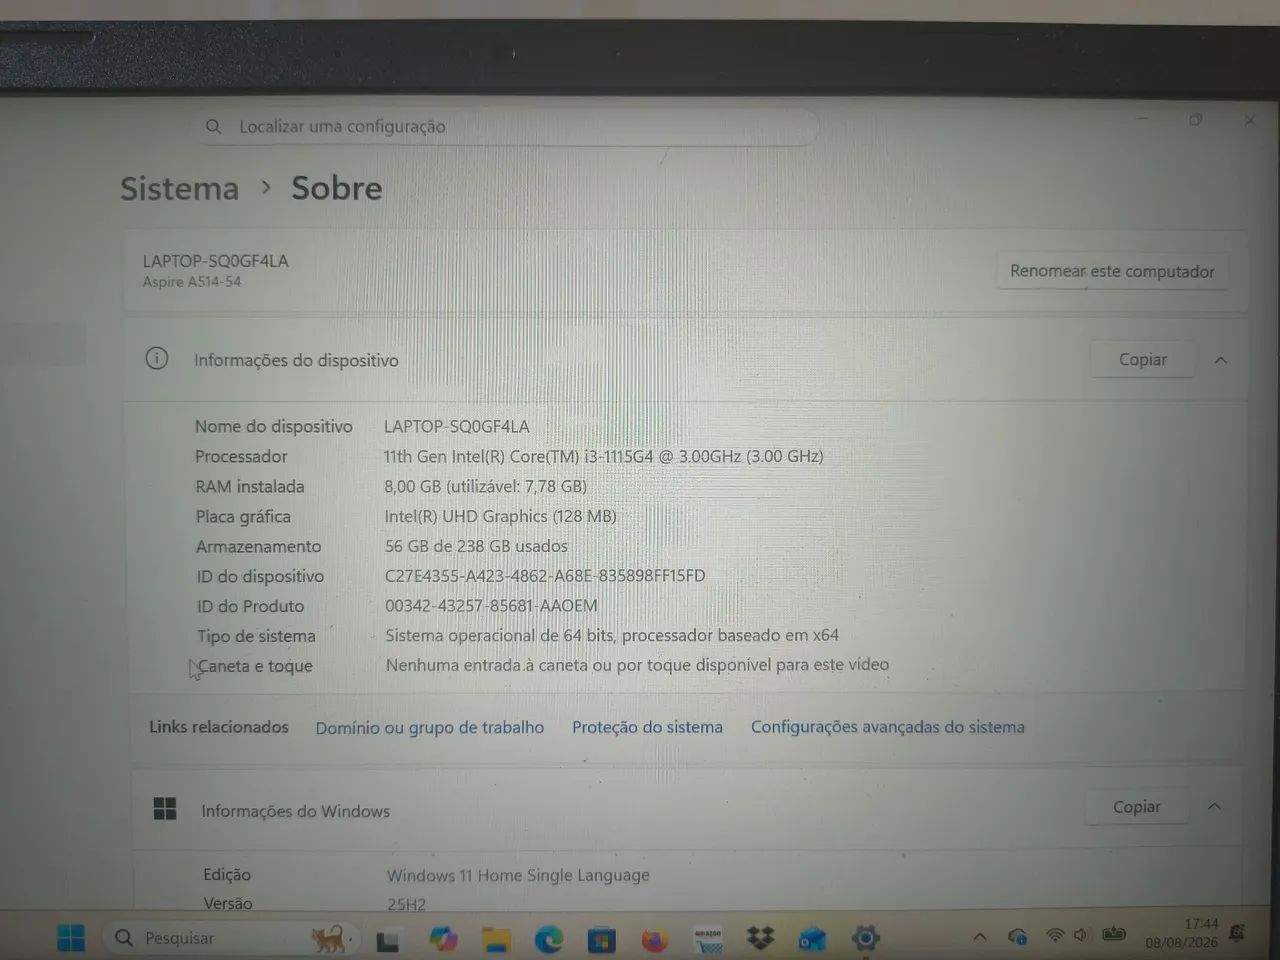Copy the device information with Copiar
1280x960 pixels.
pyautogui.click(x=1142, y=360)
